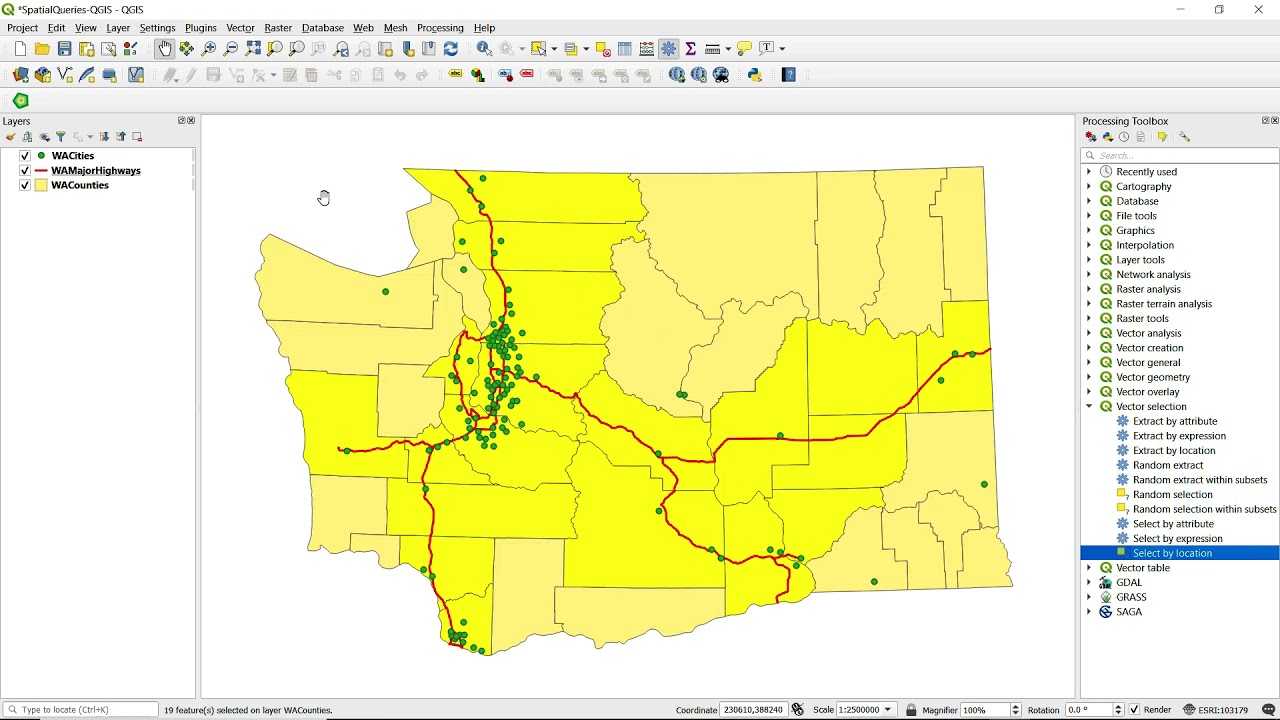Image resolution: width=1280 pixels, height=720 pixels.
Task: Click the Zoom Full extent icon
Action: (253, 48)
